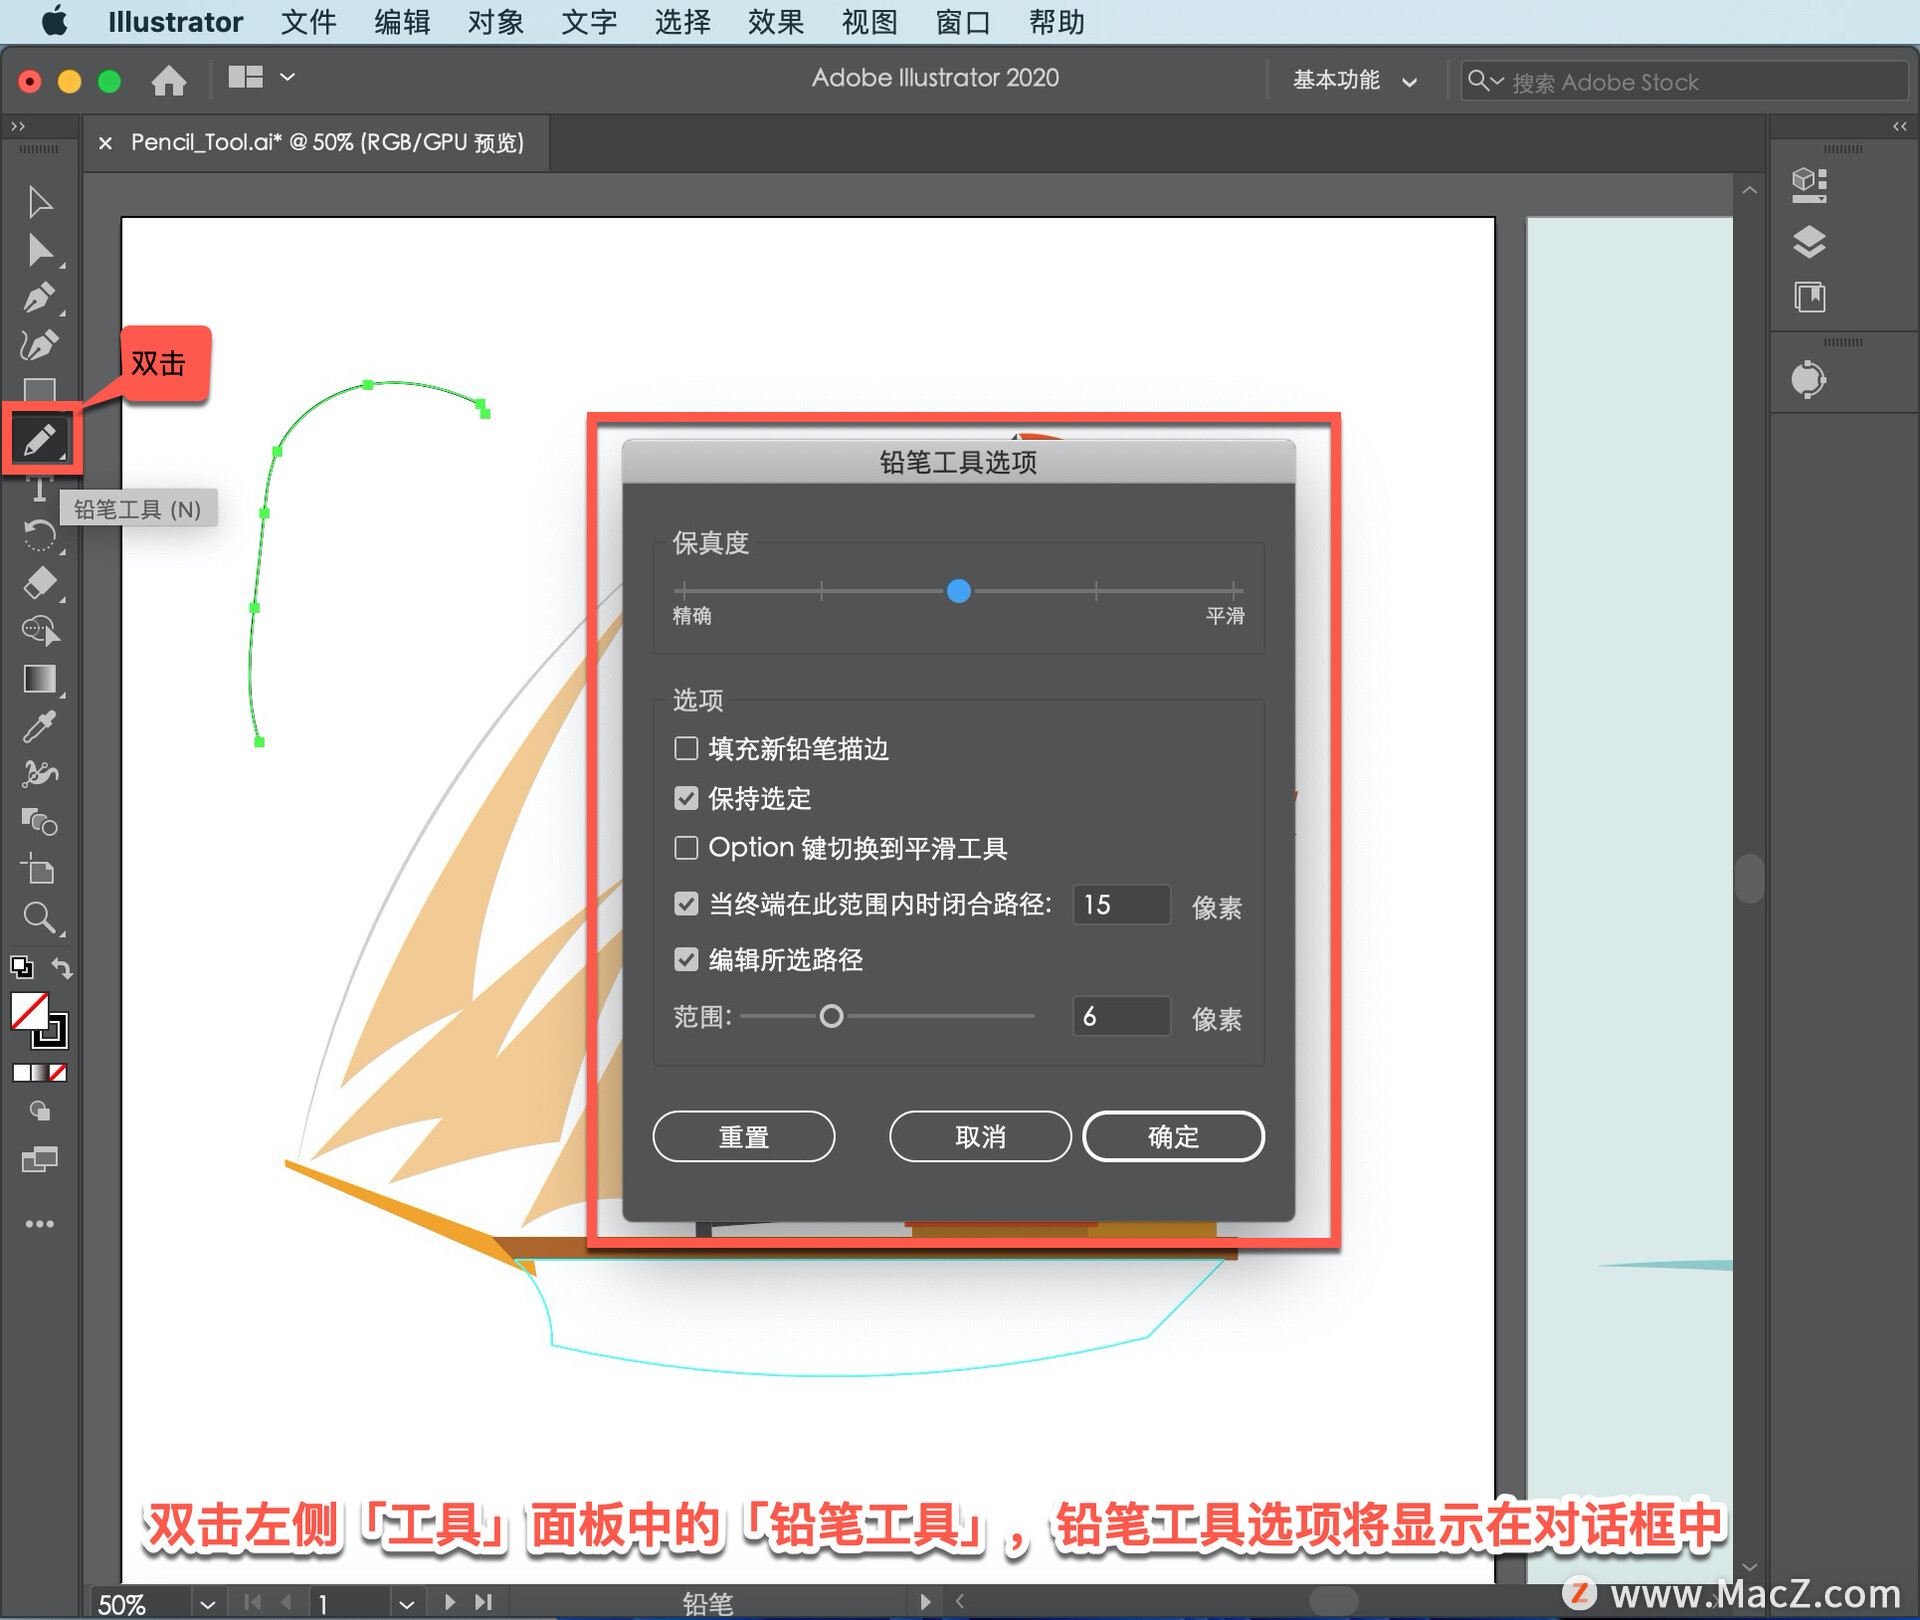Screen dimensions: 1920x1620
Task: Click the default fill and stroke icon
Action: (22, 967)
